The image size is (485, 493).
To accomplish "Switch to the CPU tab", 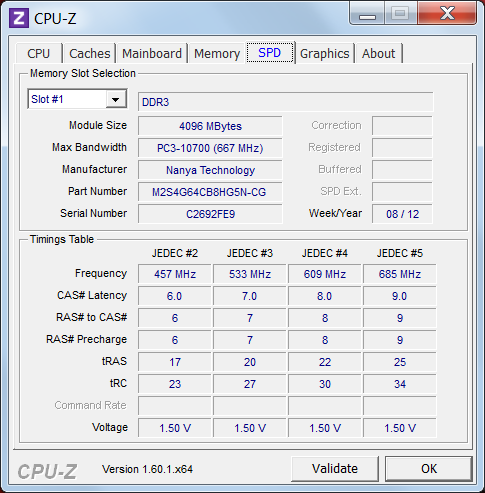I will pyautogui.click(x=39, y=53).
